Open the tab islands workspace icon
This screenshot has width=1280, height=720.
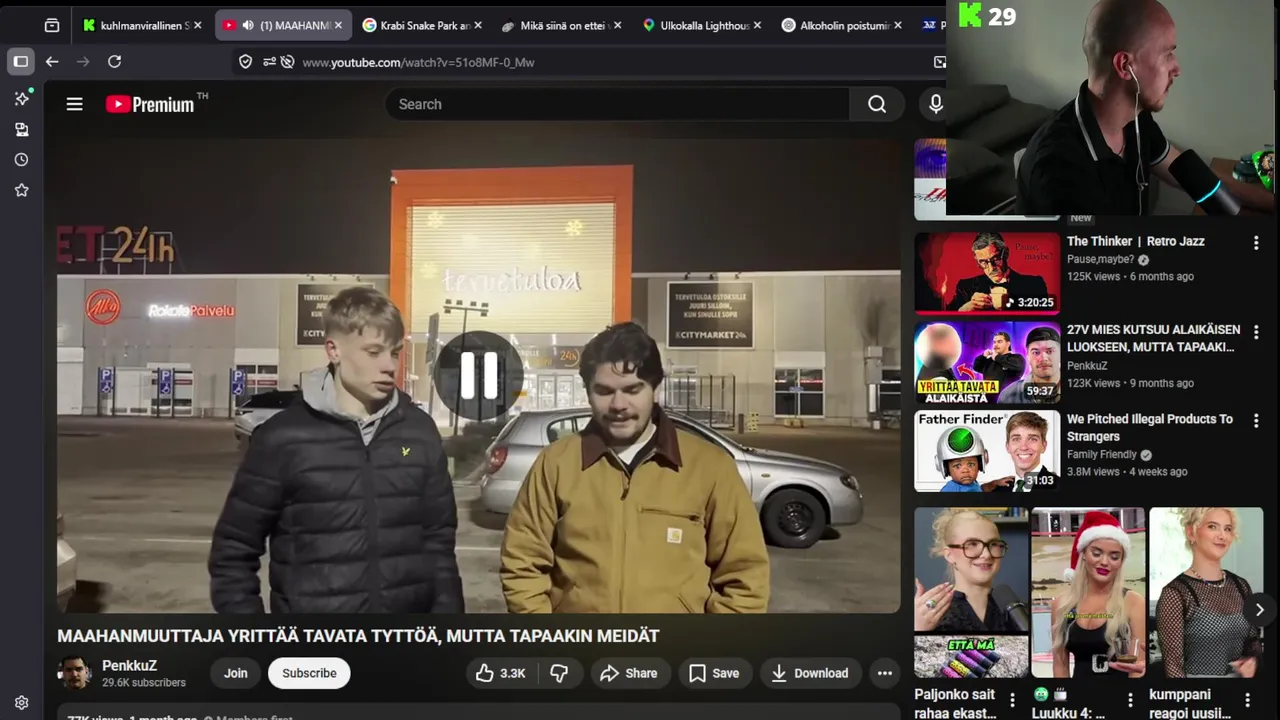(x=52, y=25)
